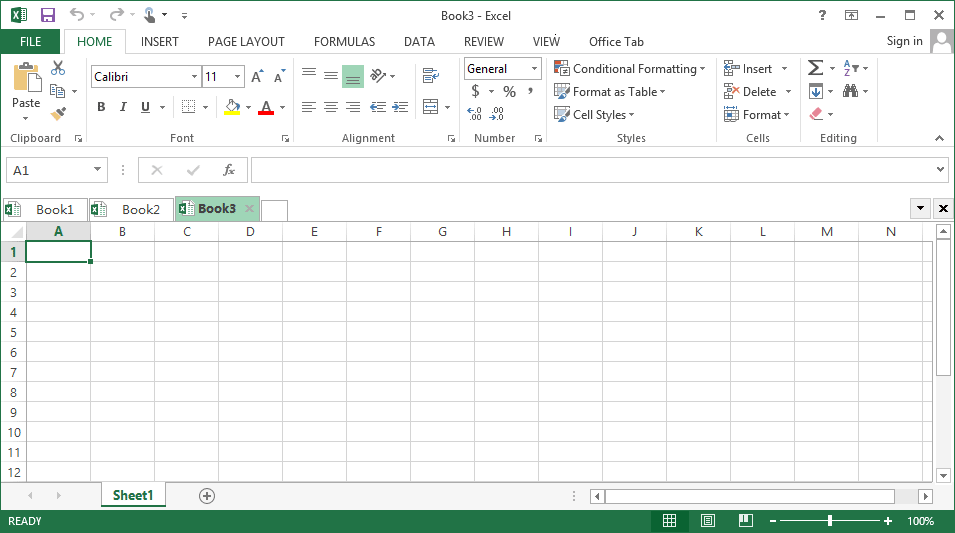The height and width of the screenshot is (533, 955).
Task: Click the Cut scissors icon
Action: click(x=58, y=68)
